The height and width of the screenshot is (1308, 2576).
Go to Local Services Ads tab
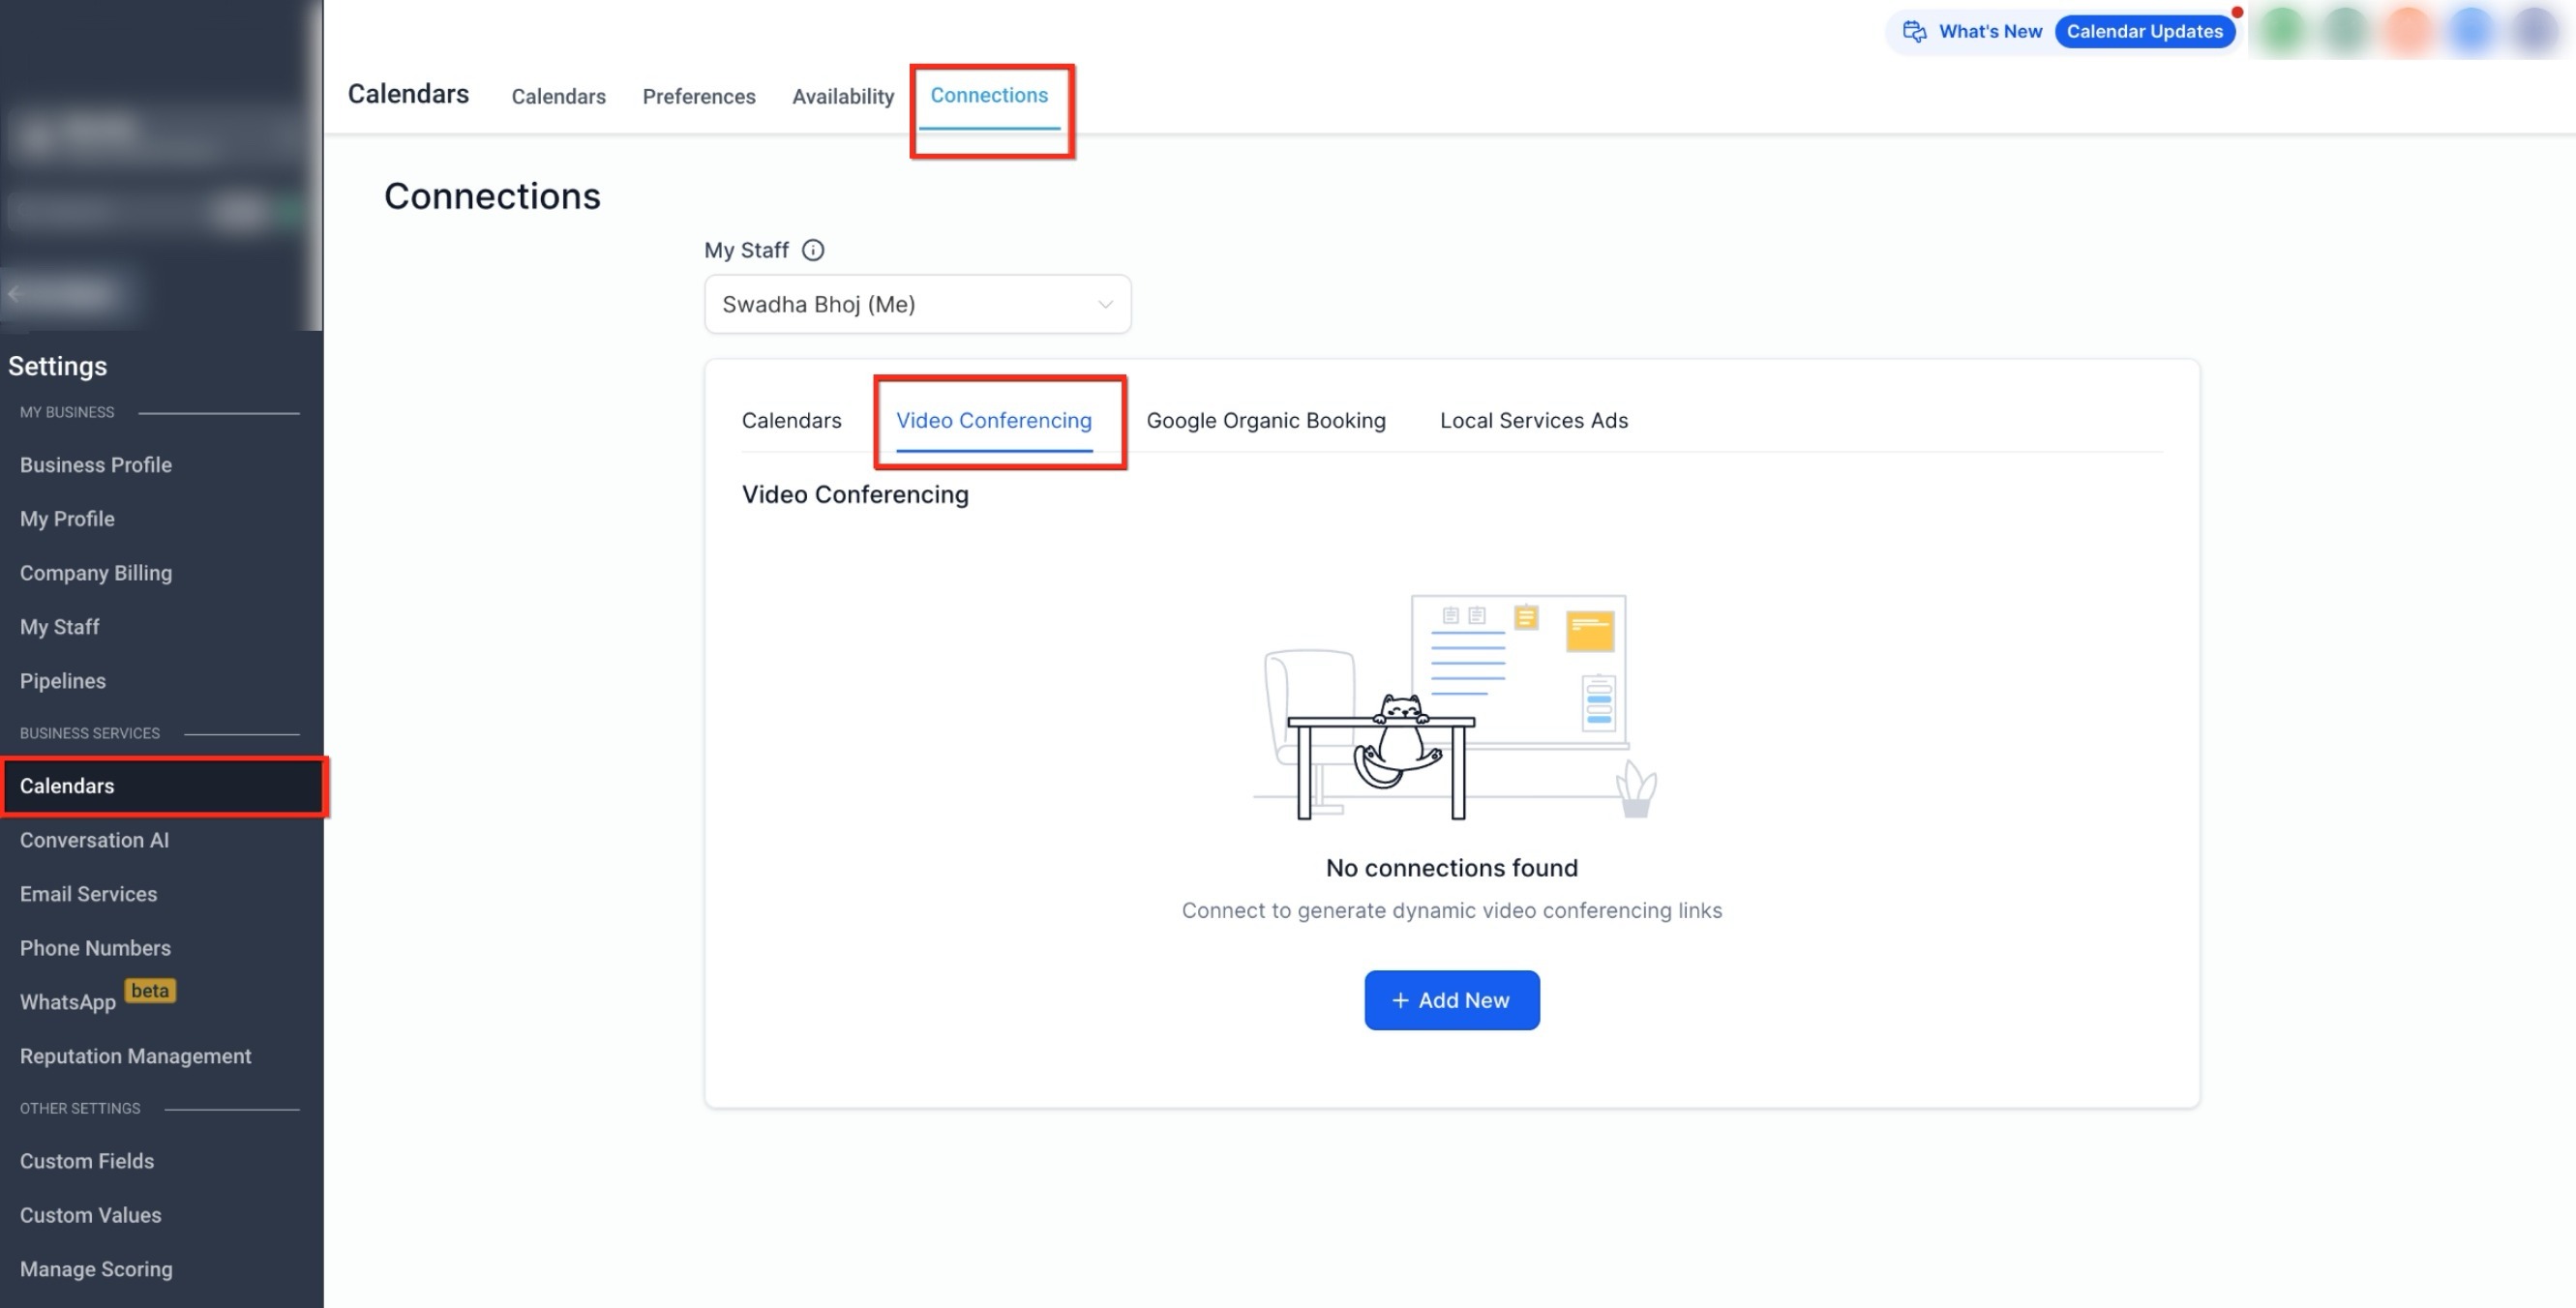click(1533, 421)
